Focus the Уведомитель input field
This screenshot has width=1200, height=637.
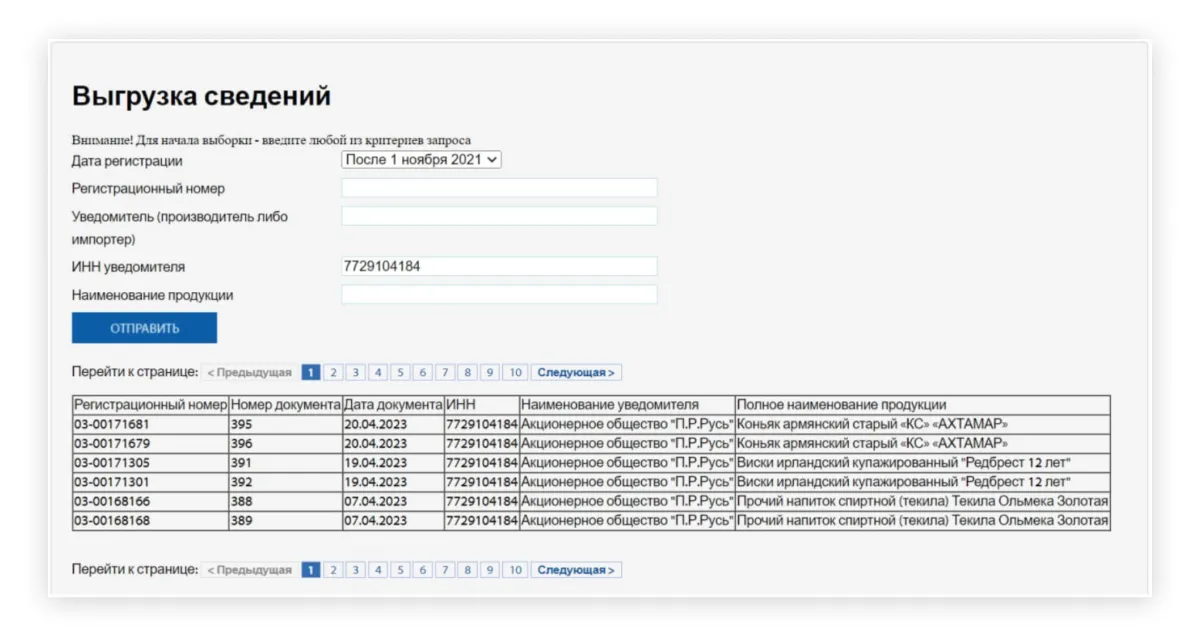(499, 216)
